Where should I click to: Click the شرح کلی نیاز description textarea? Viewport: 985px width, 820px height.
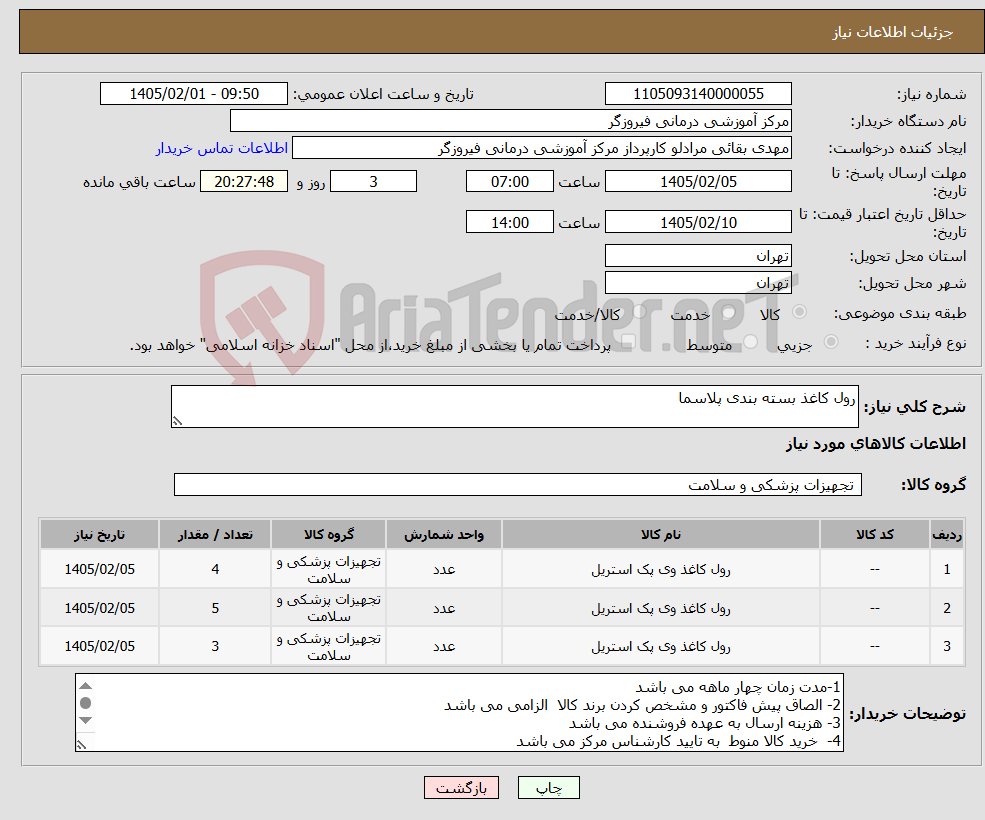point(514,407)
